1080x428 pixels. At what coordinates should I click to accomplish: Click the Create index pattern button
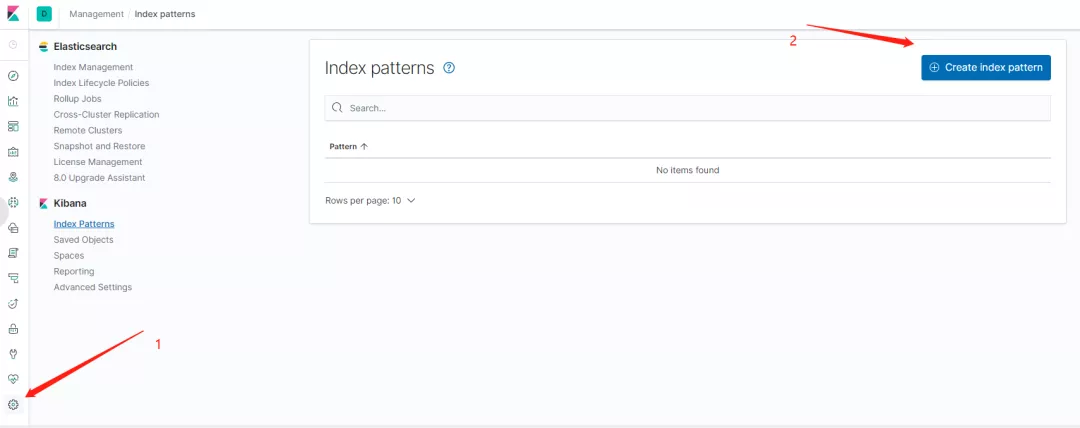click(x=986, y=68)
